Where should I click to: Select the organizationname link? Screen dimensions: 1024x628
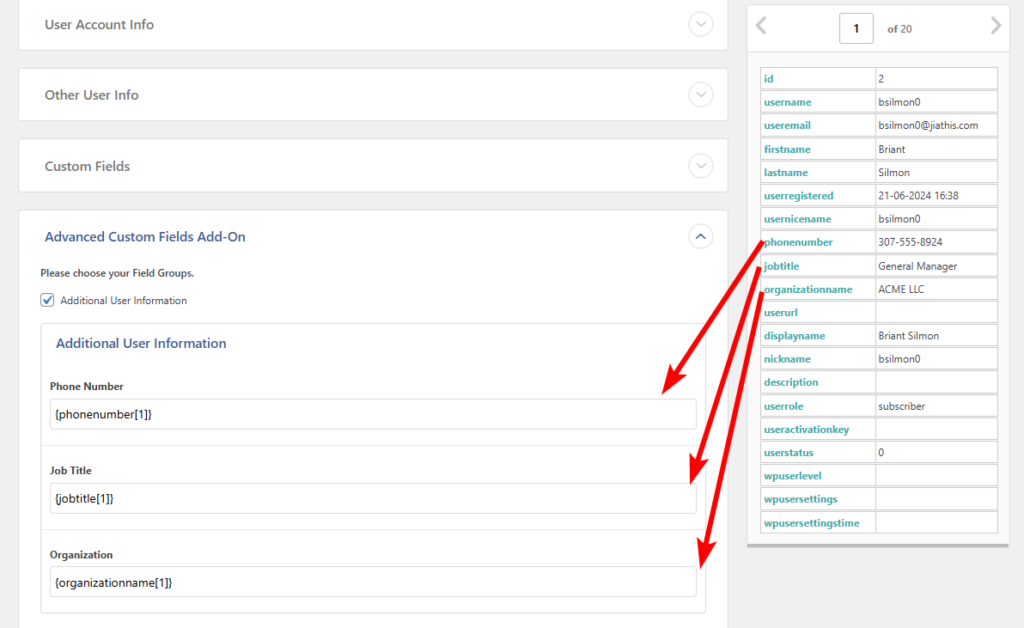[x=811, y=288]
